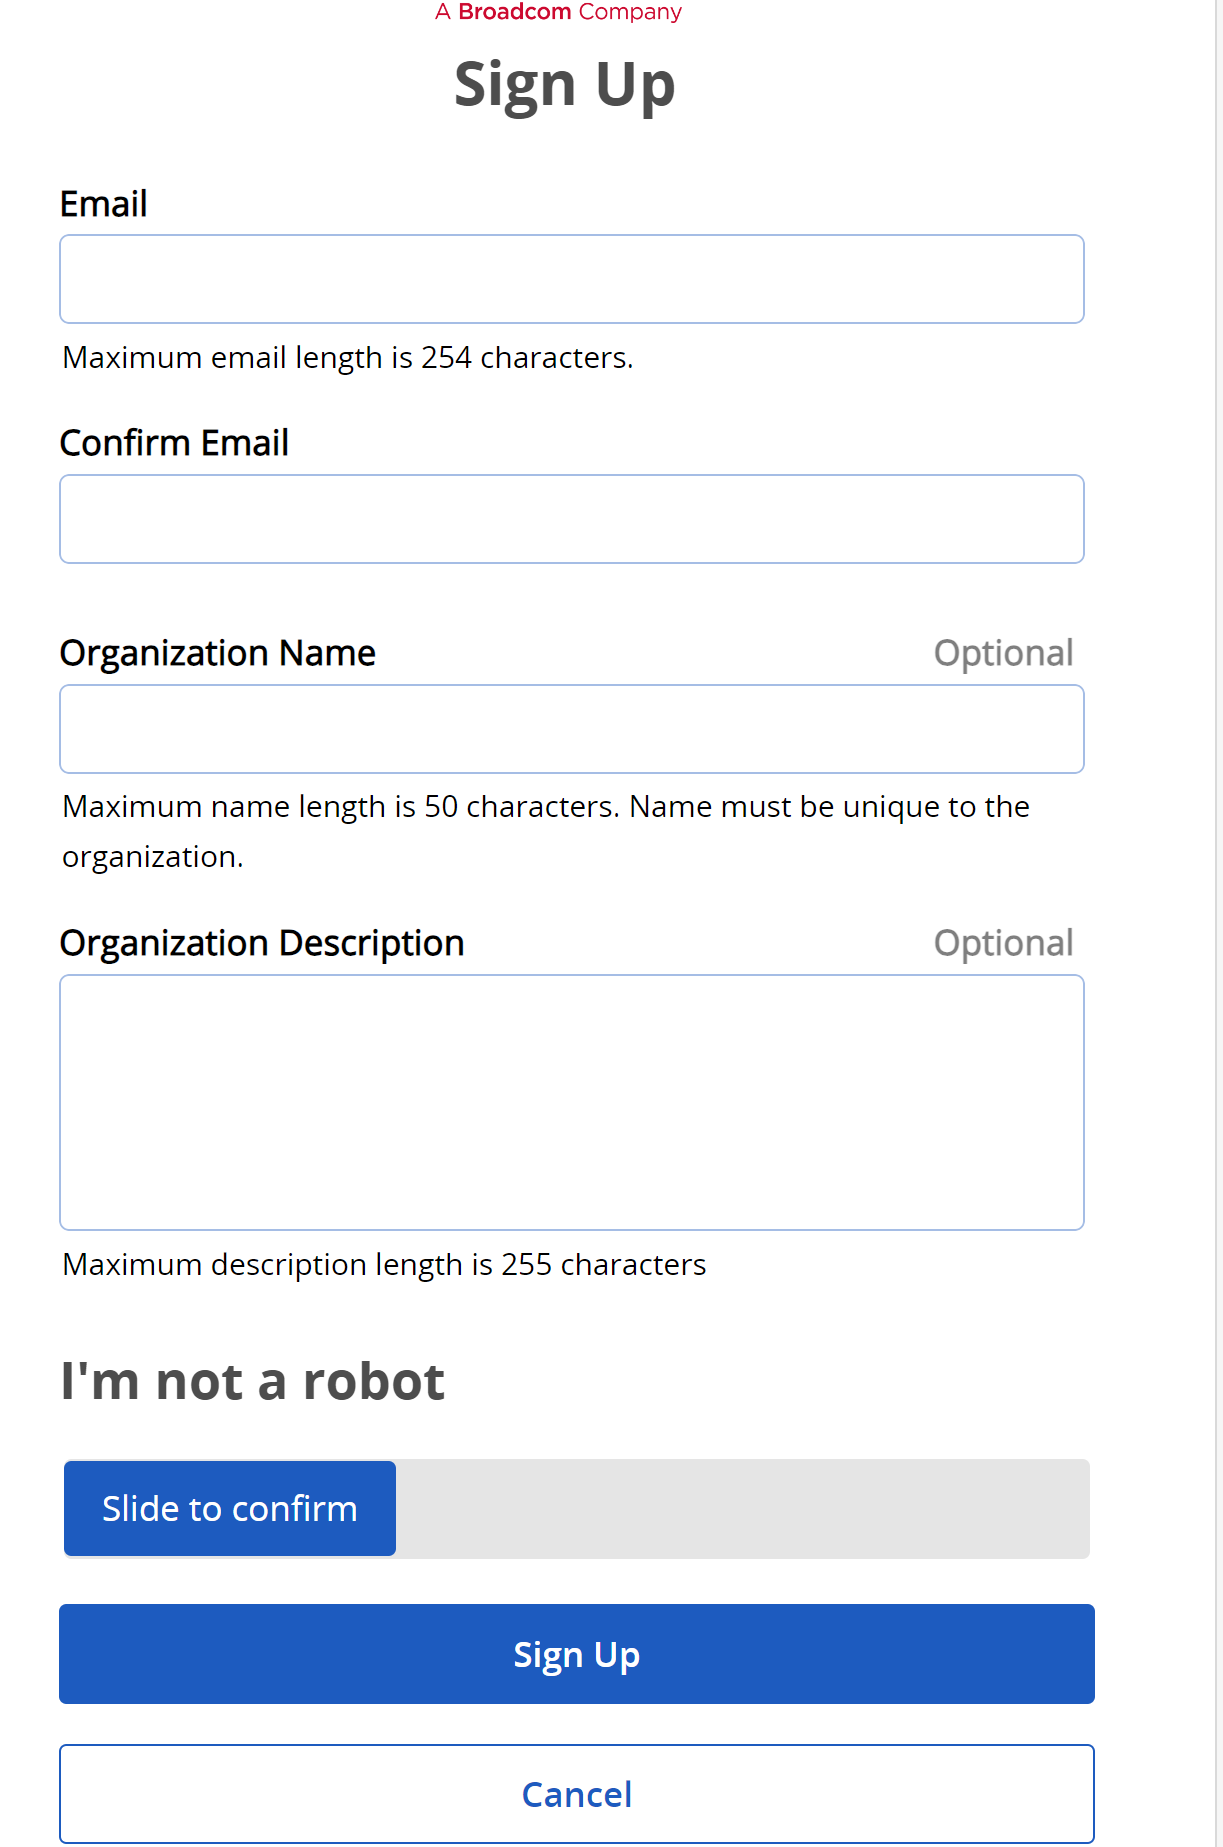Image resolution: width=1223 pixels, height=1847 pixels.
Task: Click "Optional" next to Organization Name
Action: 1002,653
